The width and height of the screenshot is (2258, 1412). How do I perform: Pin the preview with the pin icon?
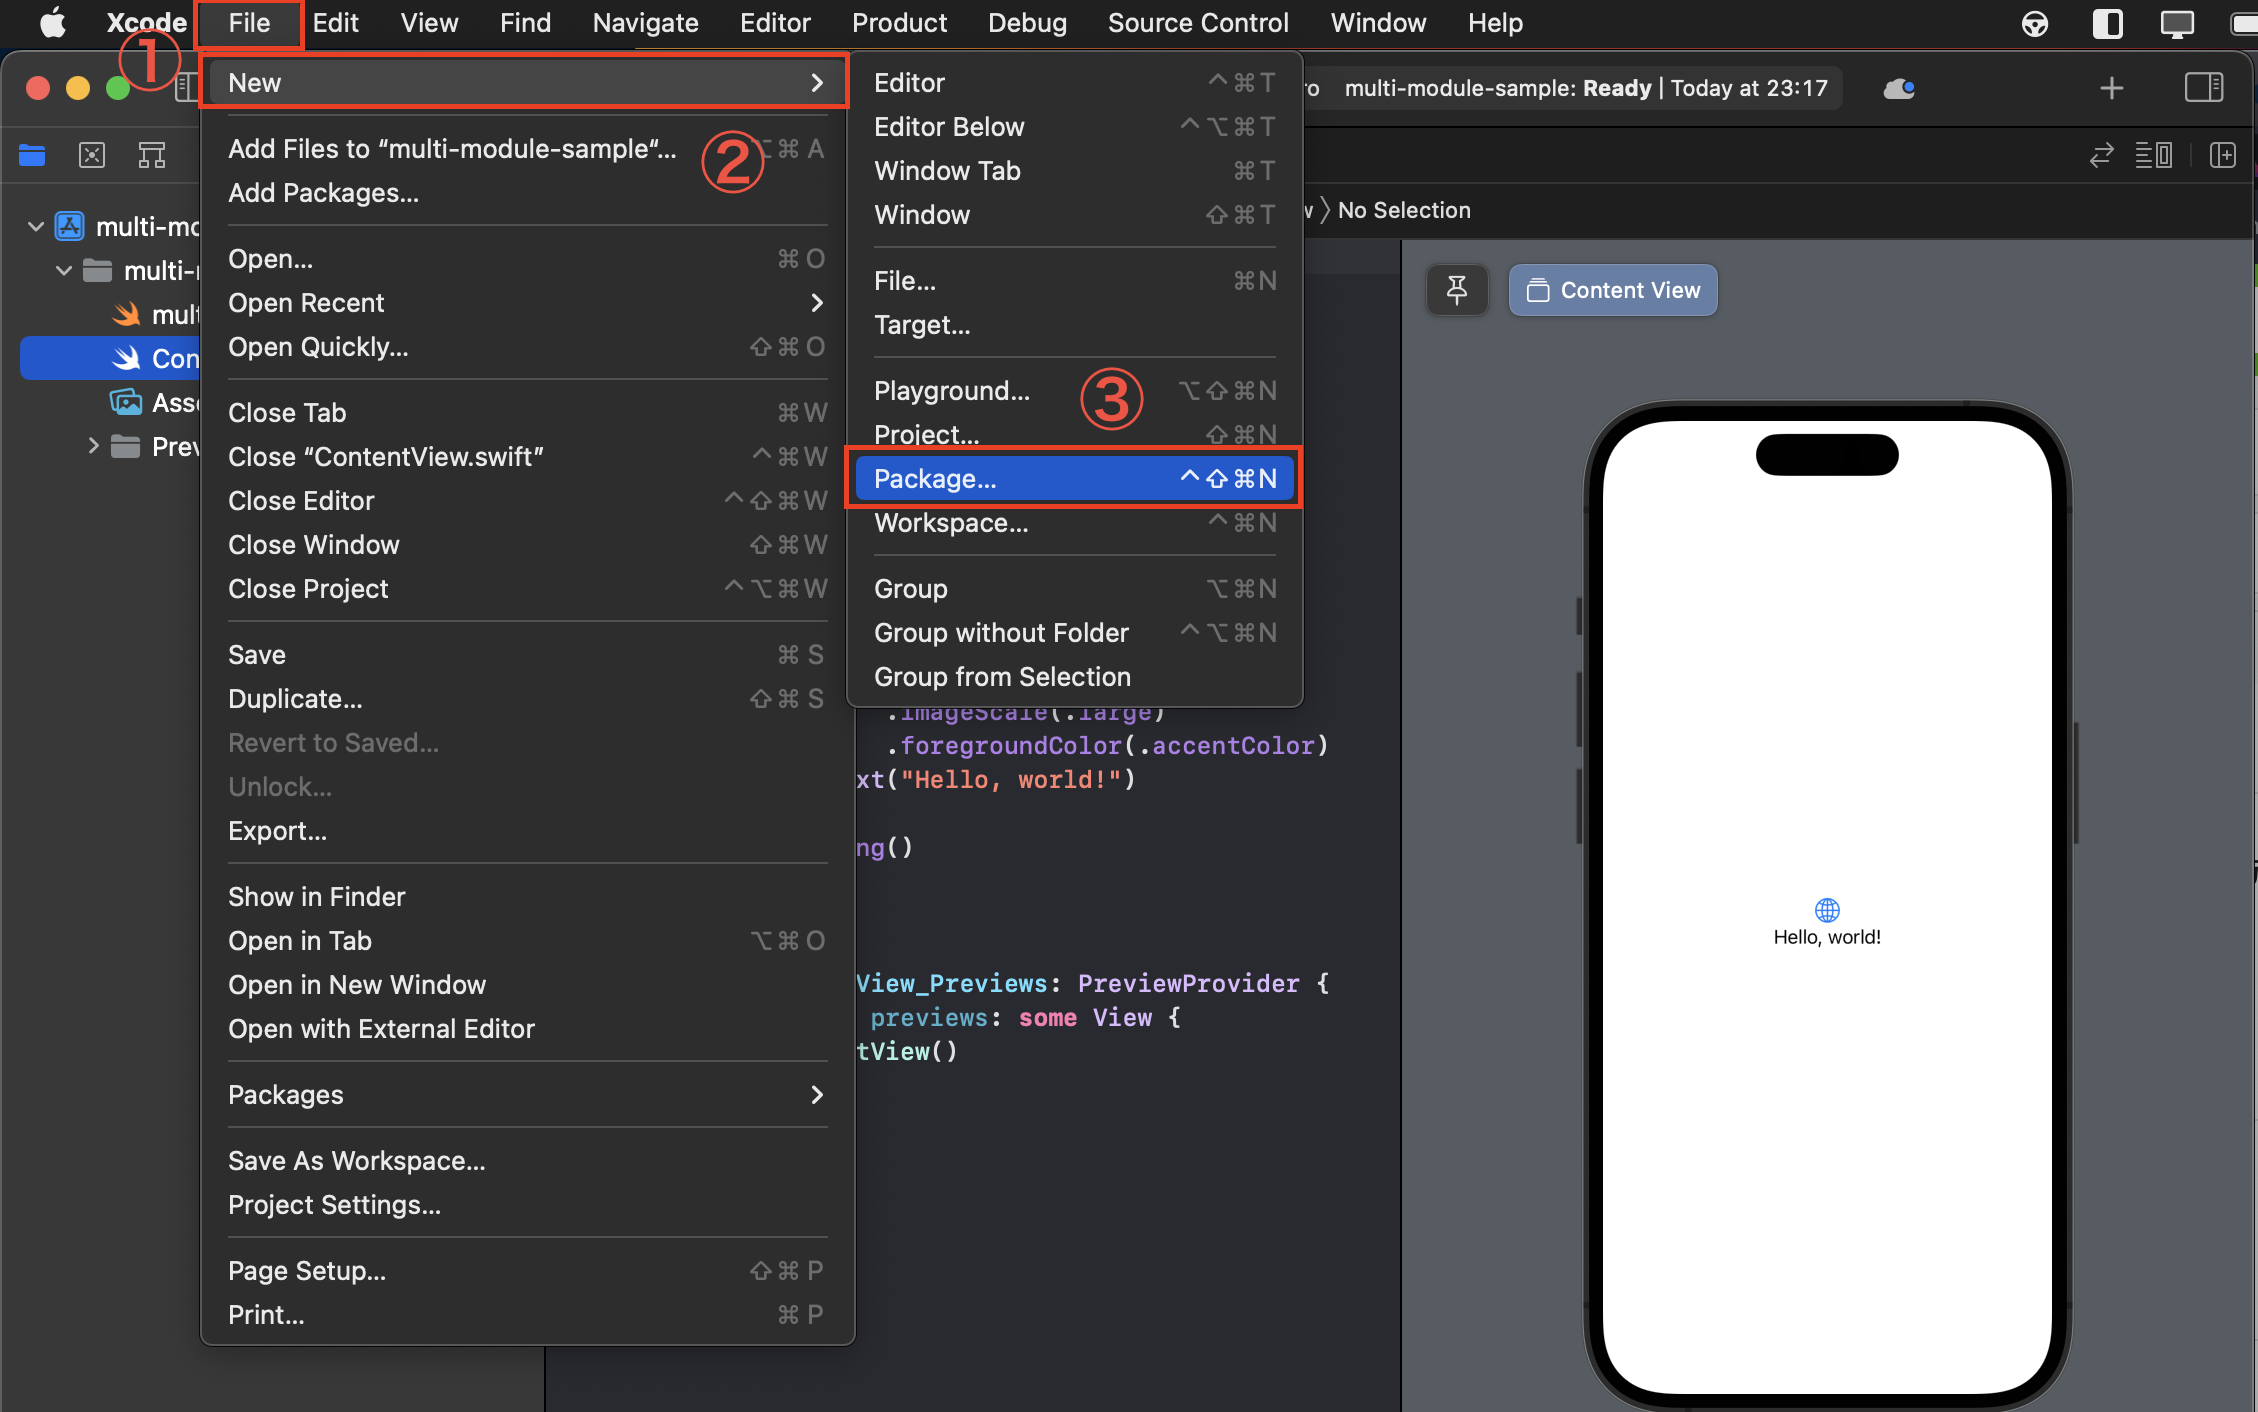(1457, 290)
